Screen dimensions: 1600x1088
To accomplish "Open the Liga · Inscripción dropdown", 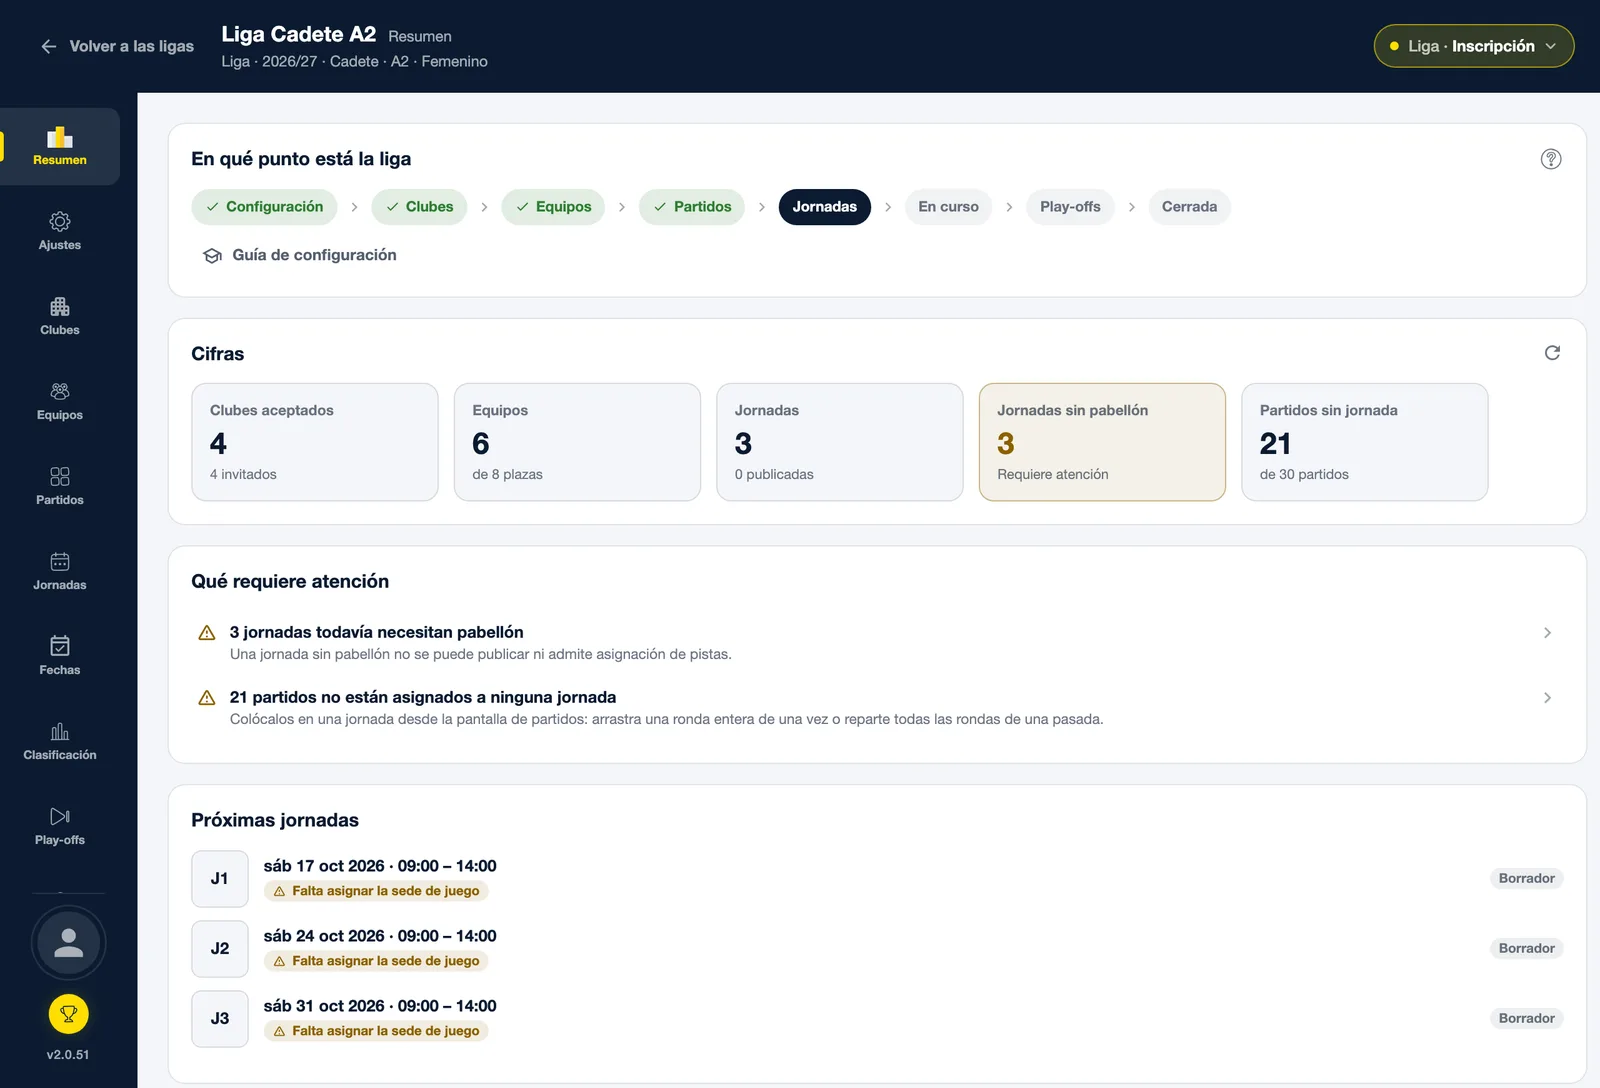I will pos(1473,46).
